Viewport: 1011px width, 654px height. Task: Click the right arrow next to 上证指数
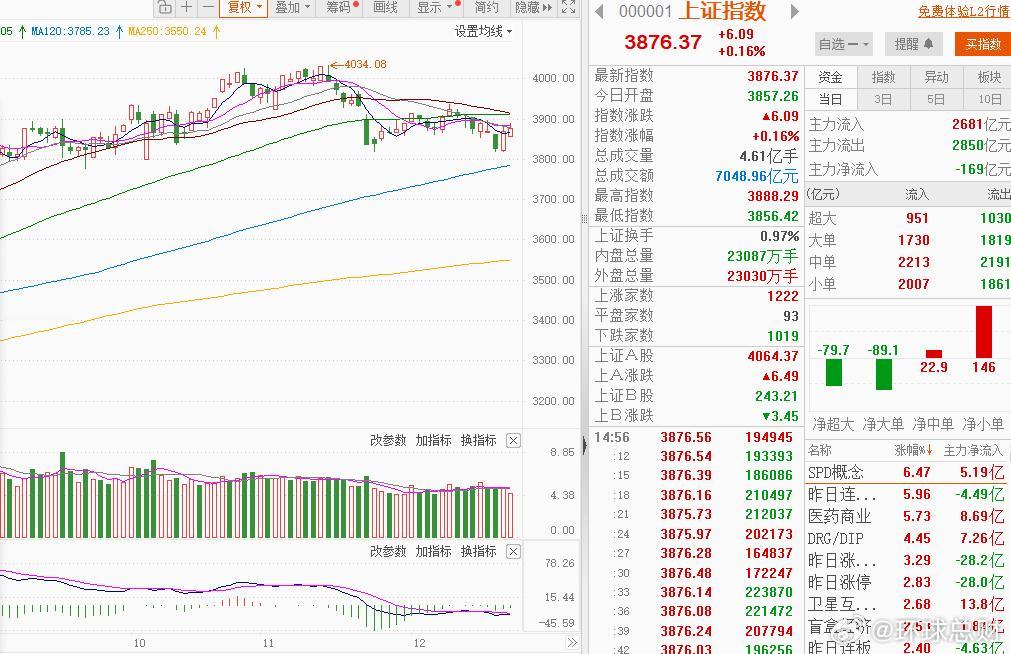point(795,13)
